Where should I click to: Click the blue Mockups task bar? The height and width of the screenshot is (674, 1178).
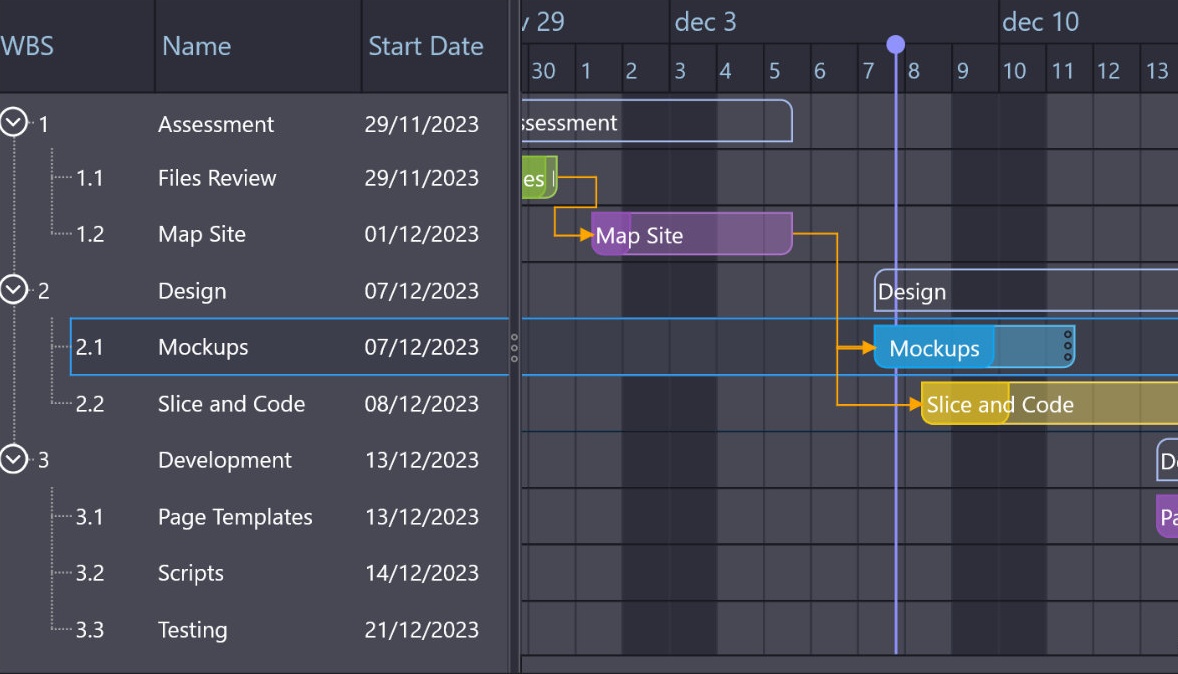click(x=933, y=347)
